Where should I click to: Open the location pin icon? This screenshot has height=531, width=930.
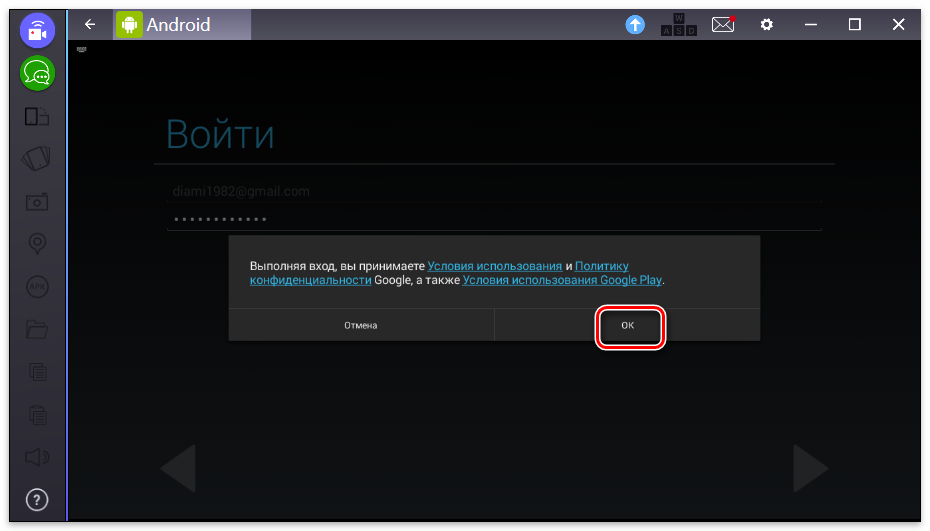(37, 243)
